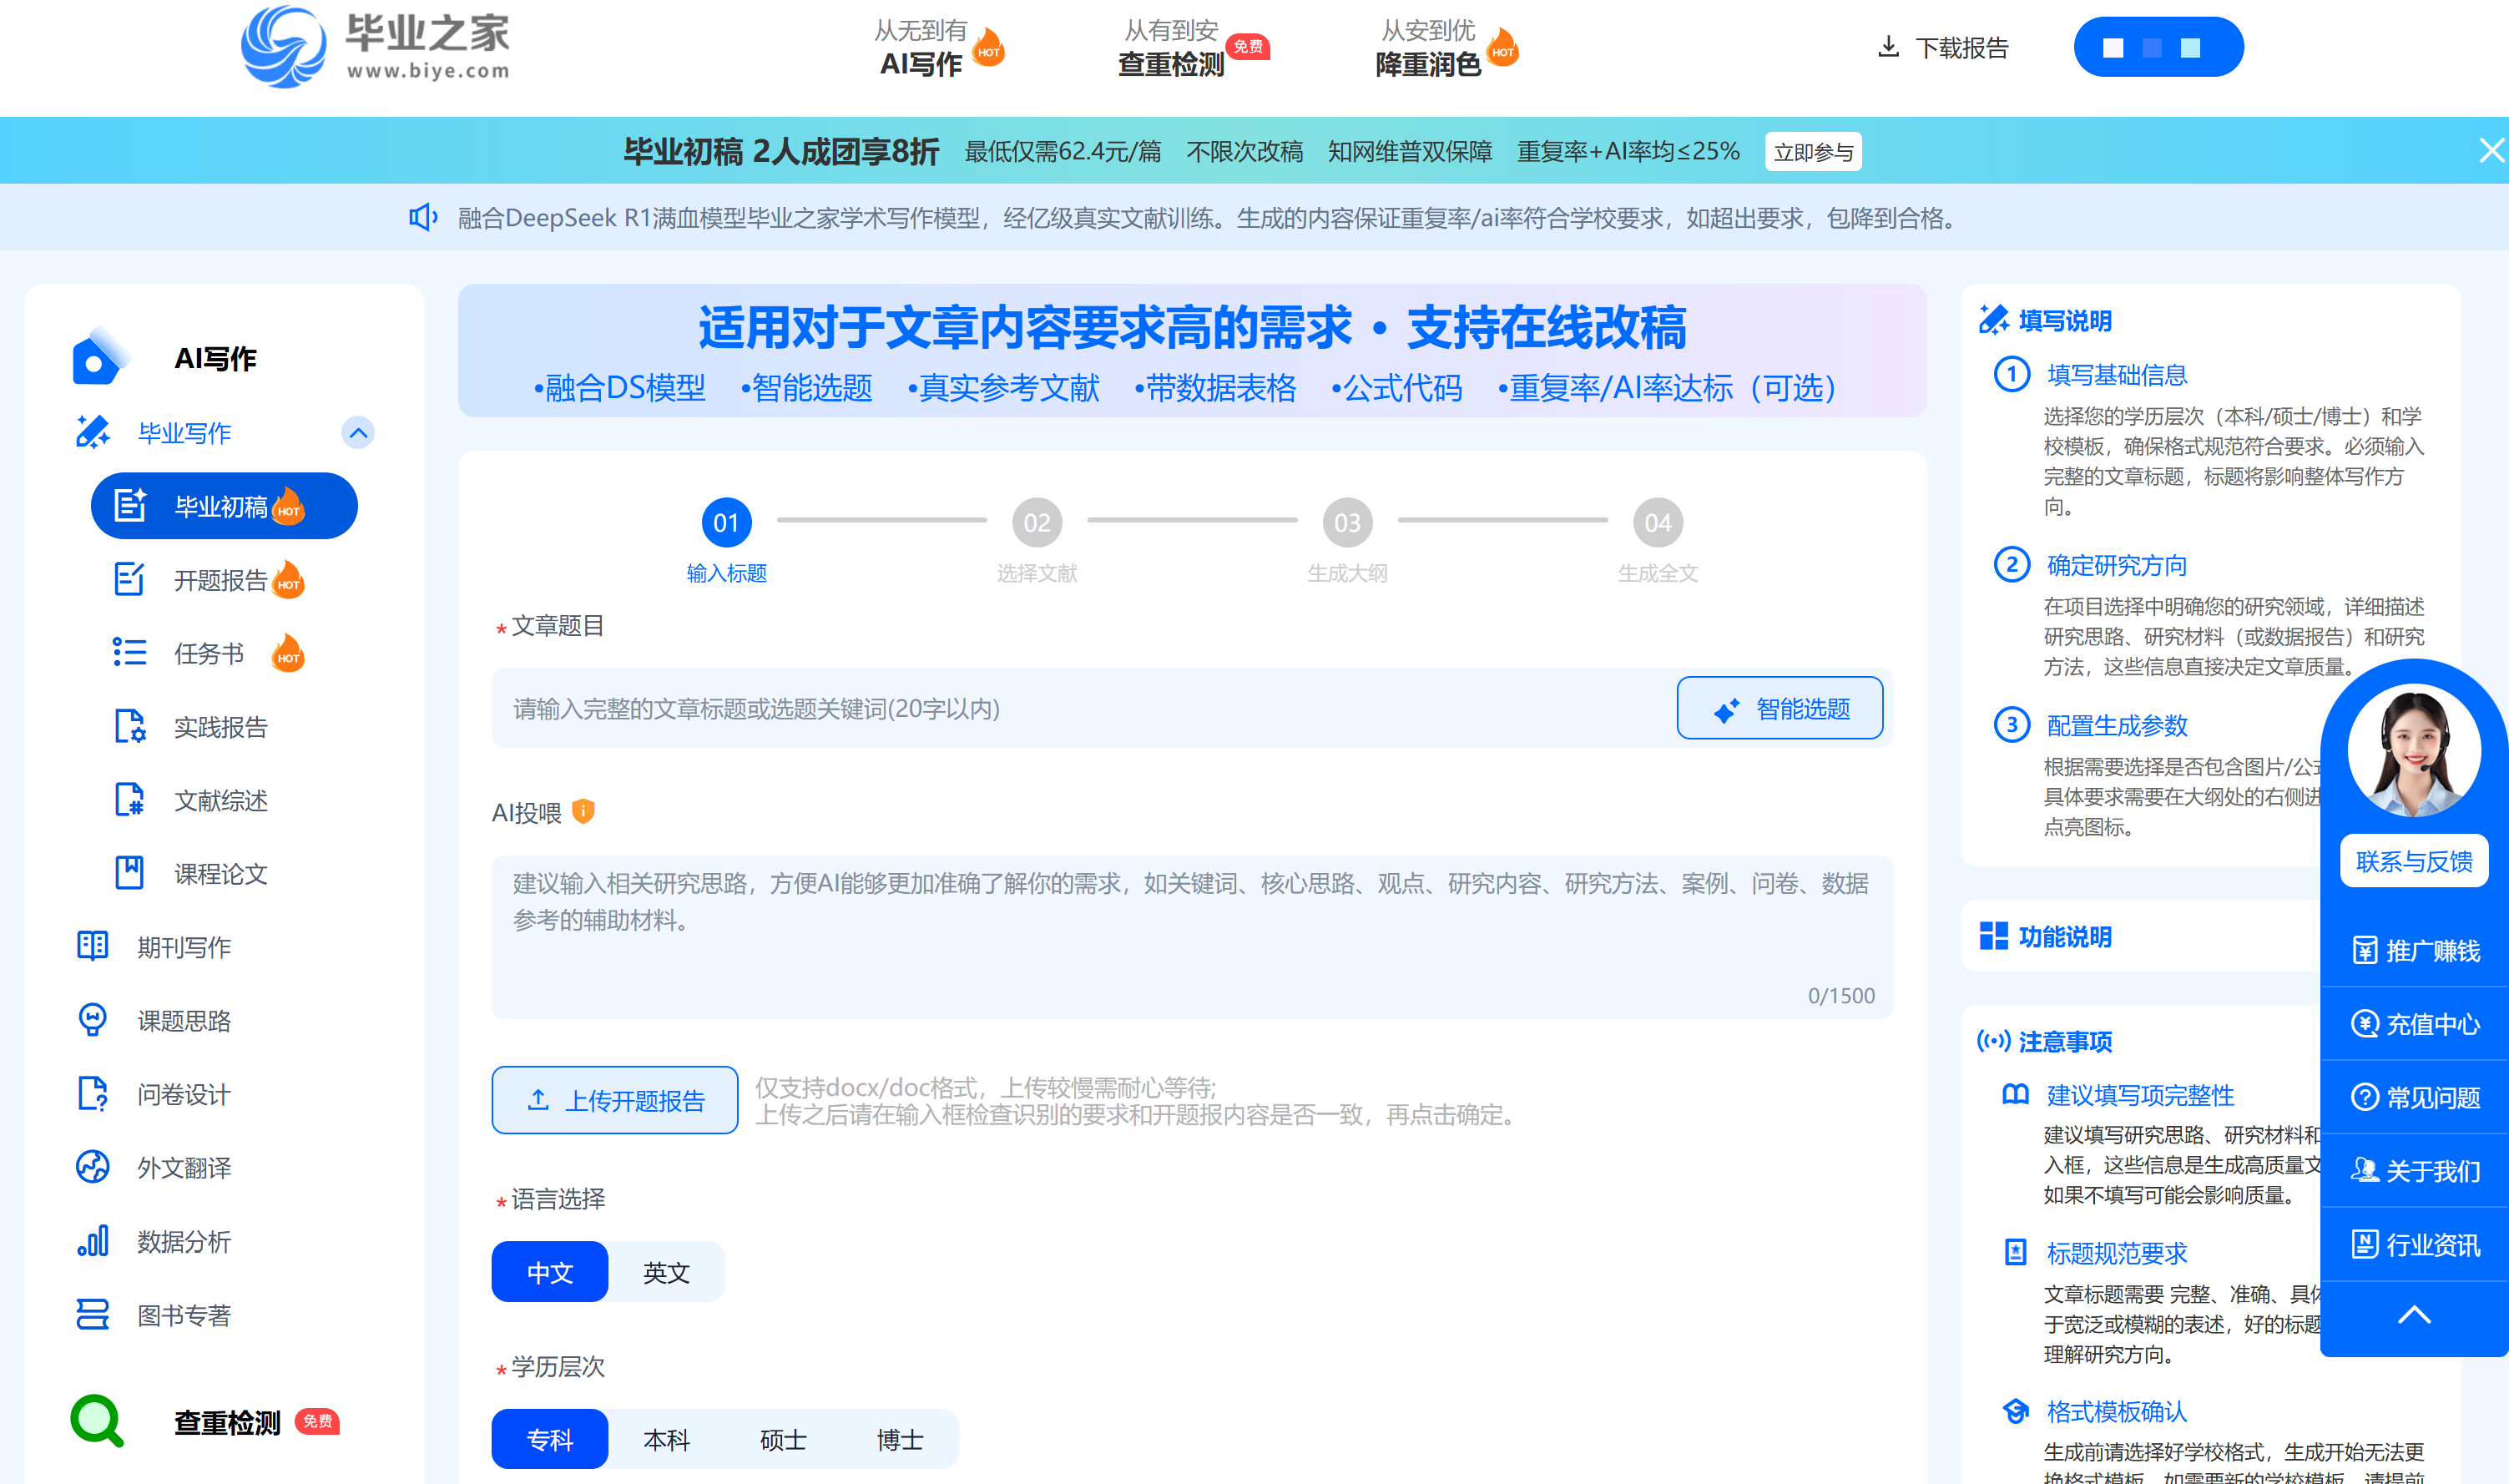2509x1484 pixels.
Task: Select 中文 language option
Action: [x=550, y=1272]
